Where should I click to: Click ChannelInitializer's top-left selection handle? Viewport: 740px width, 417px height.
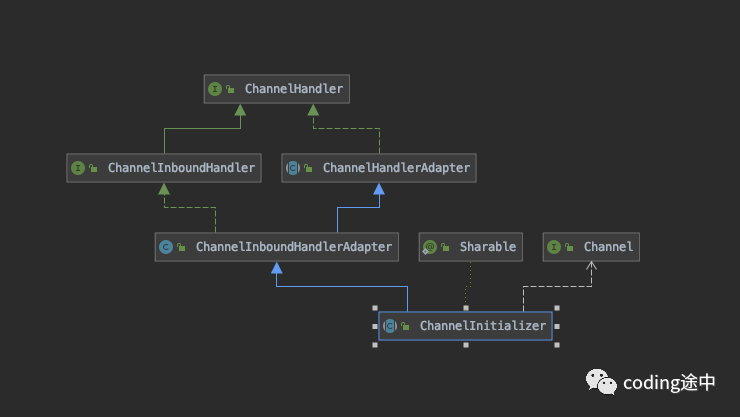click(375, 308)
